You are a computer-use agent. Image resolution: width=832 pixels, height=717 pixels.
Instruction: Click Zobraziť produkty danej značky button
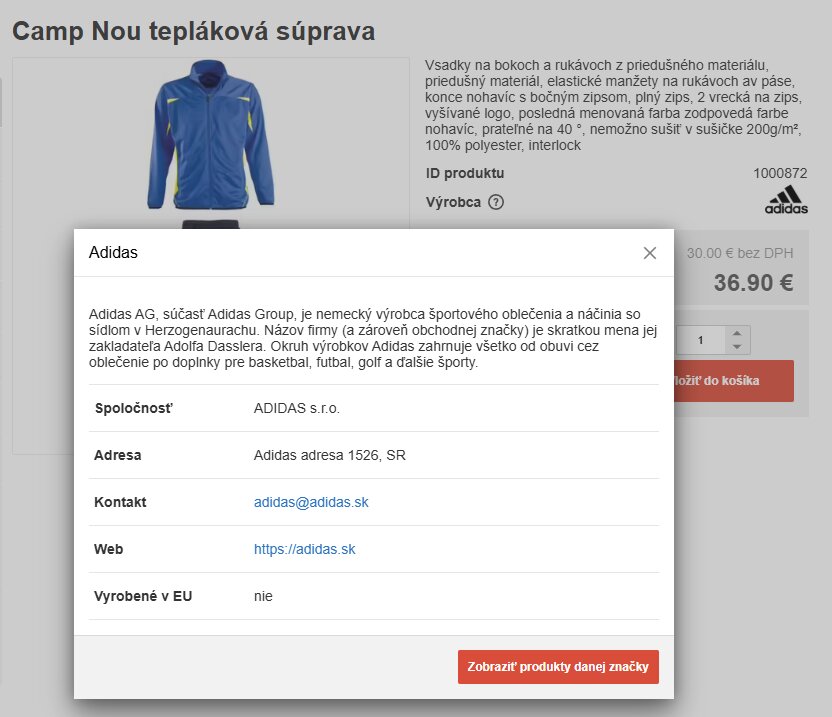(558, 667)
